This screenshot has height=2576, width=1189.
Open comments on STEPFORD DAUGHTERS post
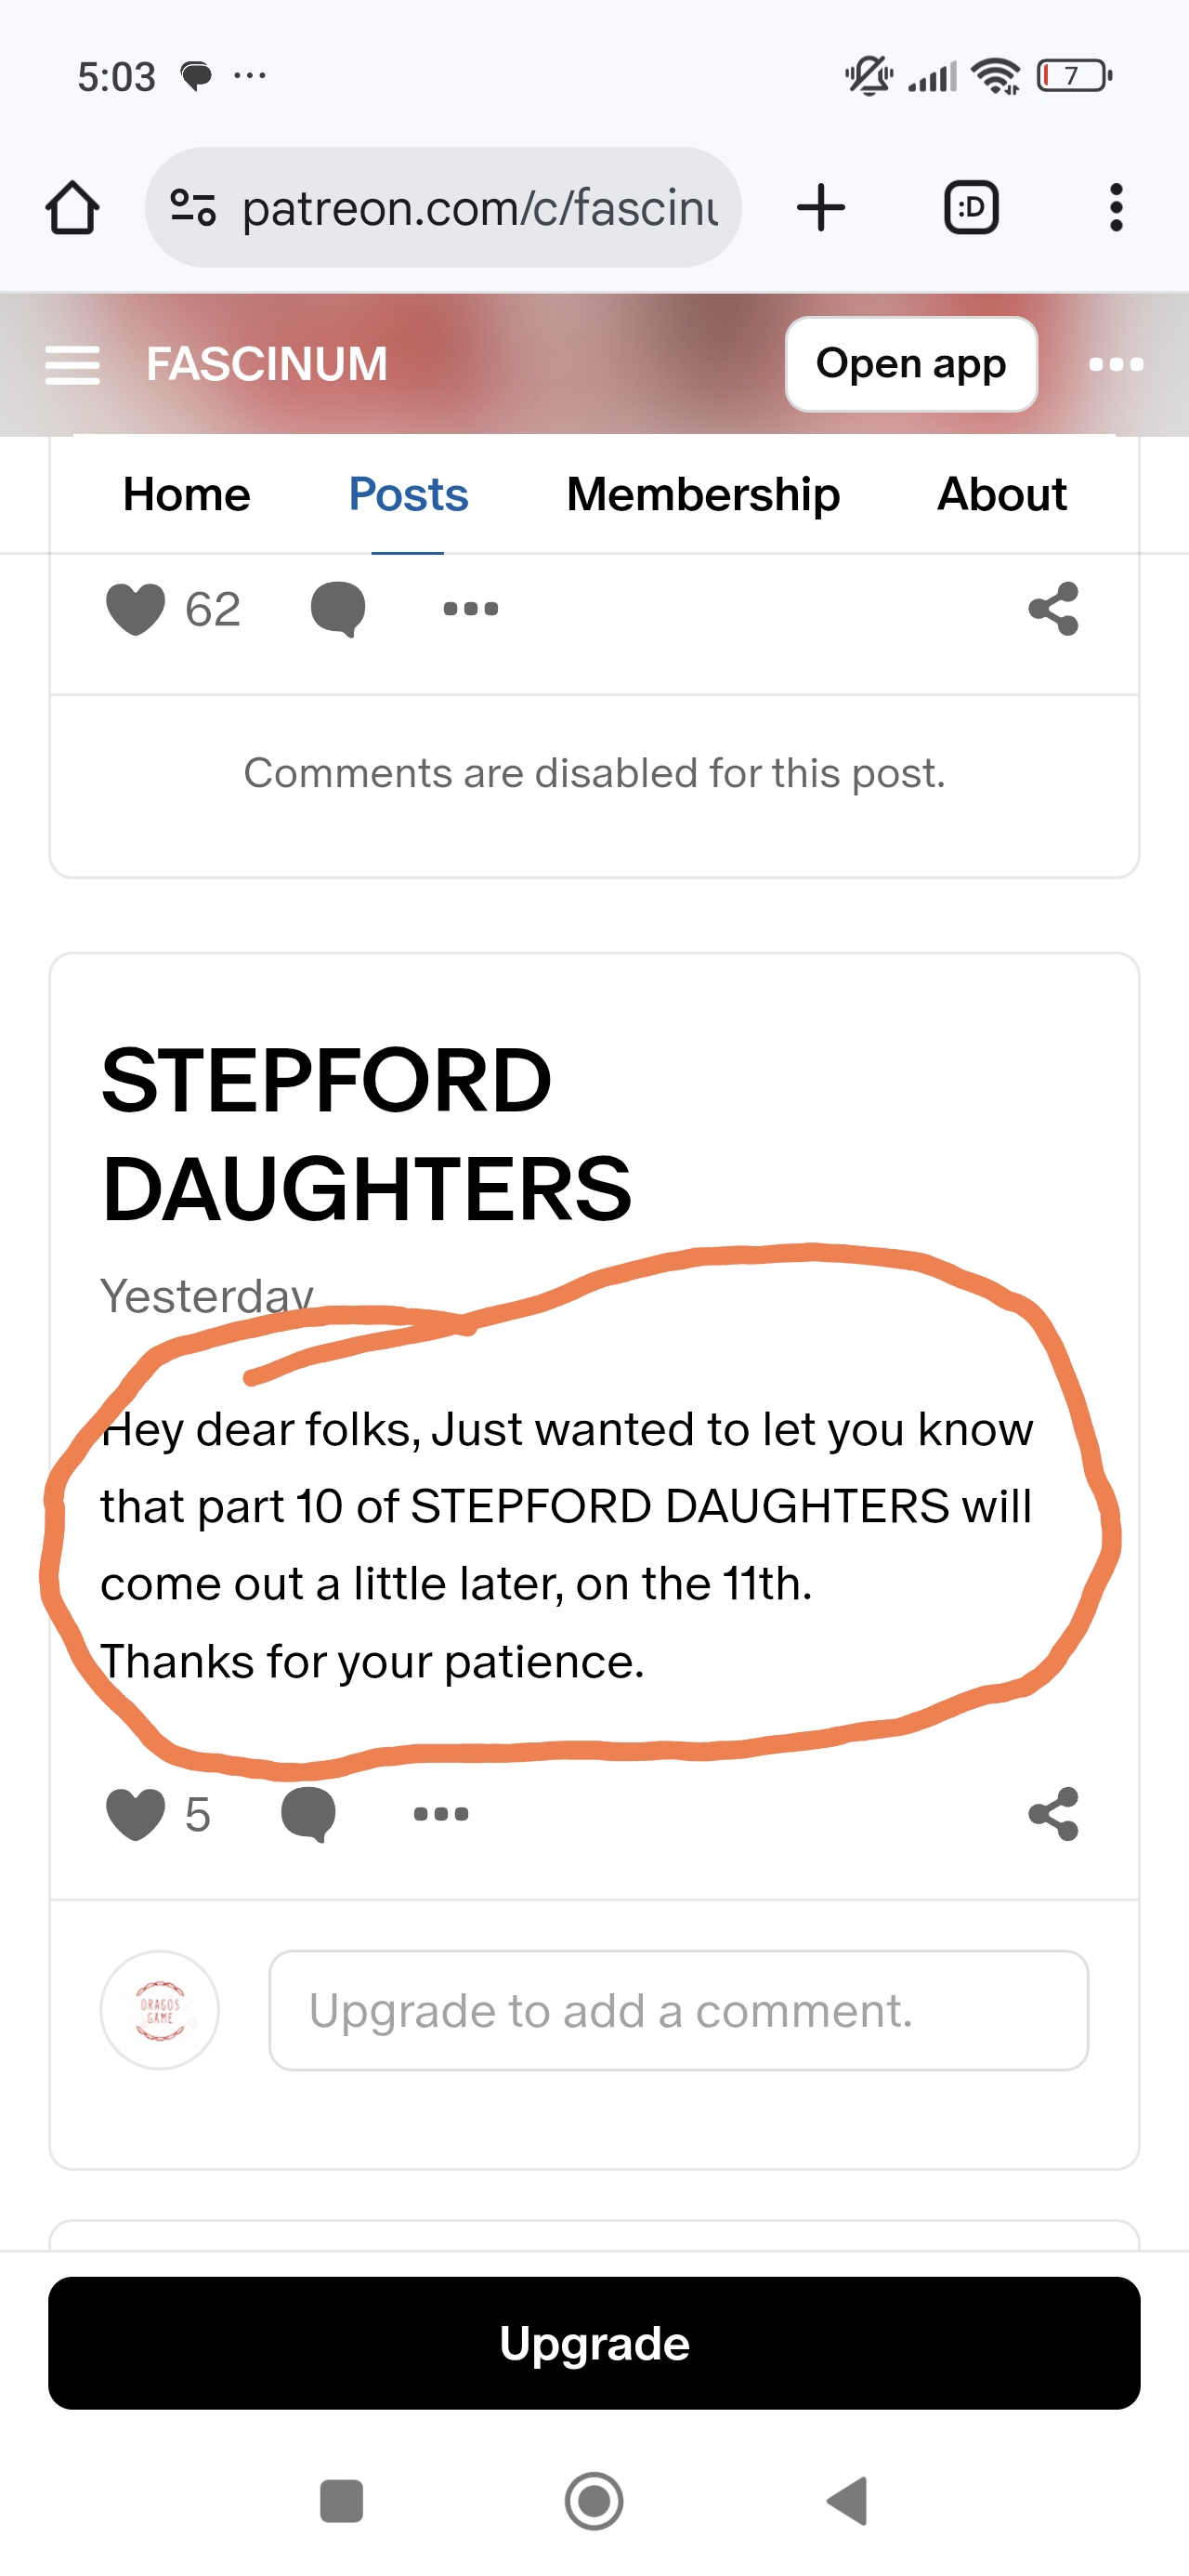click(x=308, y=1814)
